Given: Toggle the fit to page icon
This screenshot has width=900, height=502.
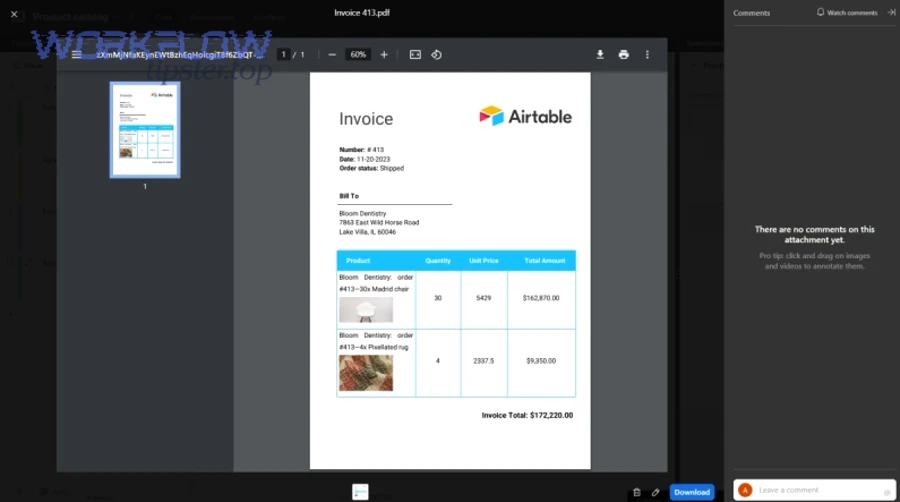Looking at the screenshot, I should (415, 55).
